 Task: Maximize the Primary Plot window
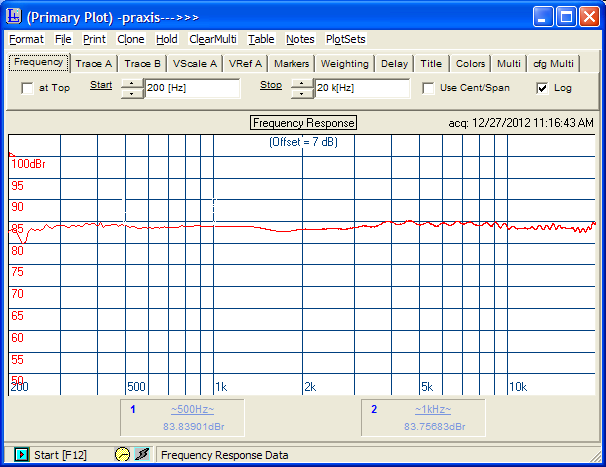coord(566,17)
